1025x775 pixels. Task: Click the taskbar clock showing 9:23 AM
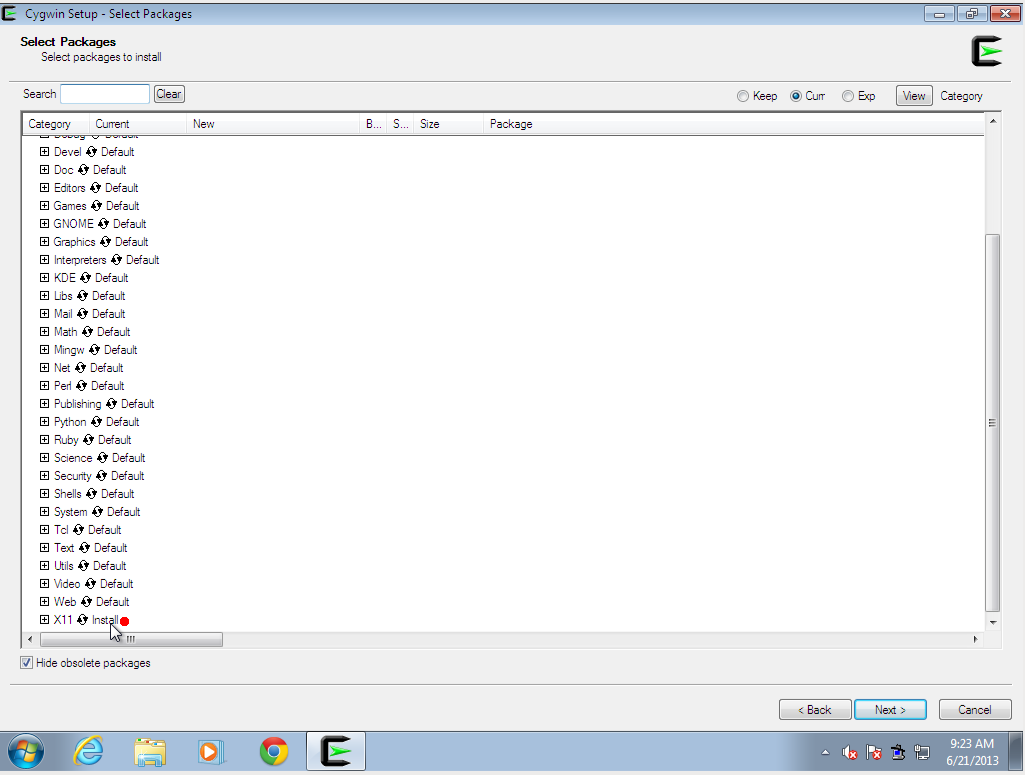click(972, 751)
